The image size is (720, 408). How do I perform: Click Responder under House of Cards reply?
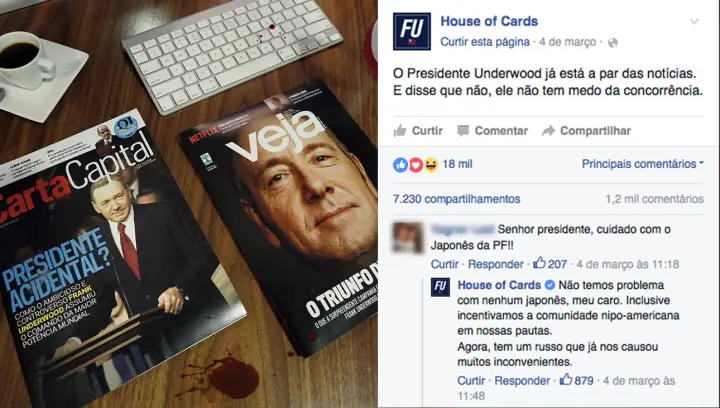tap(522, 380)
